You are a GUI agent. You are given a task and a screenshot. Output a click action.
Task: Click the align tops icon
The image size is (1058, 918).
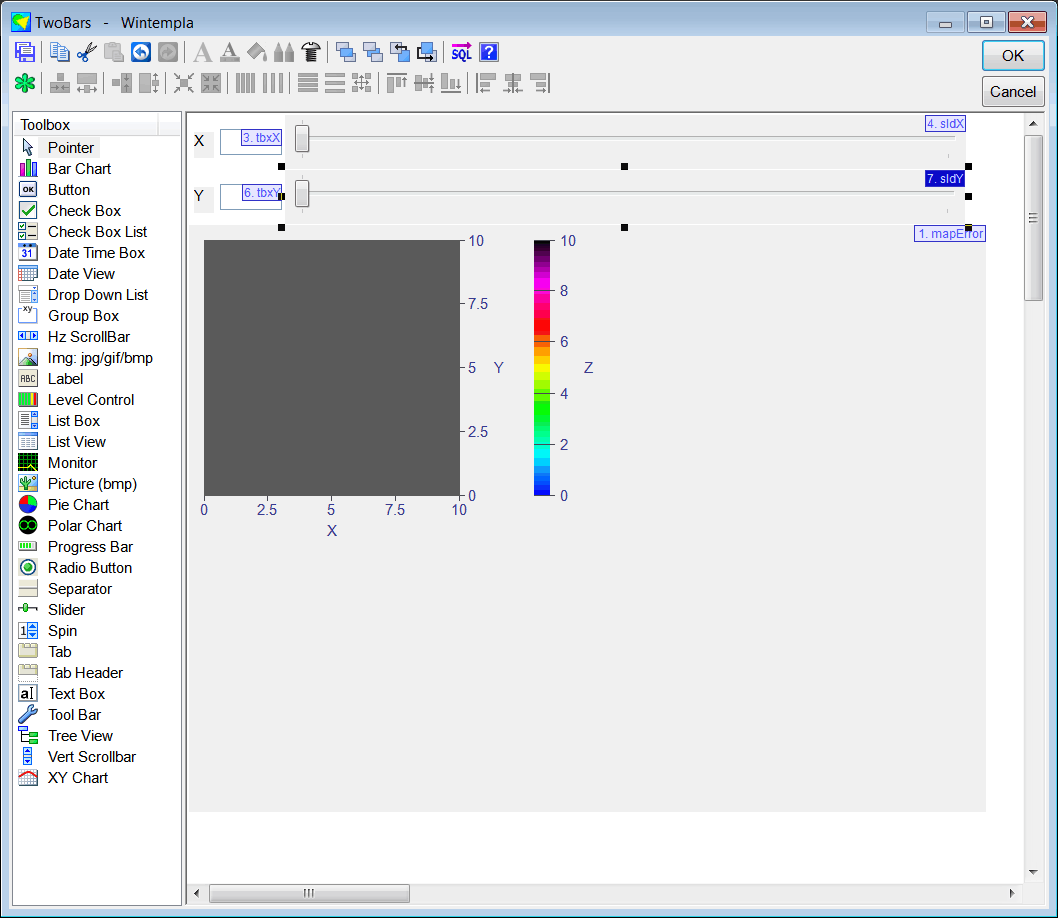click(x=396, y=83)
